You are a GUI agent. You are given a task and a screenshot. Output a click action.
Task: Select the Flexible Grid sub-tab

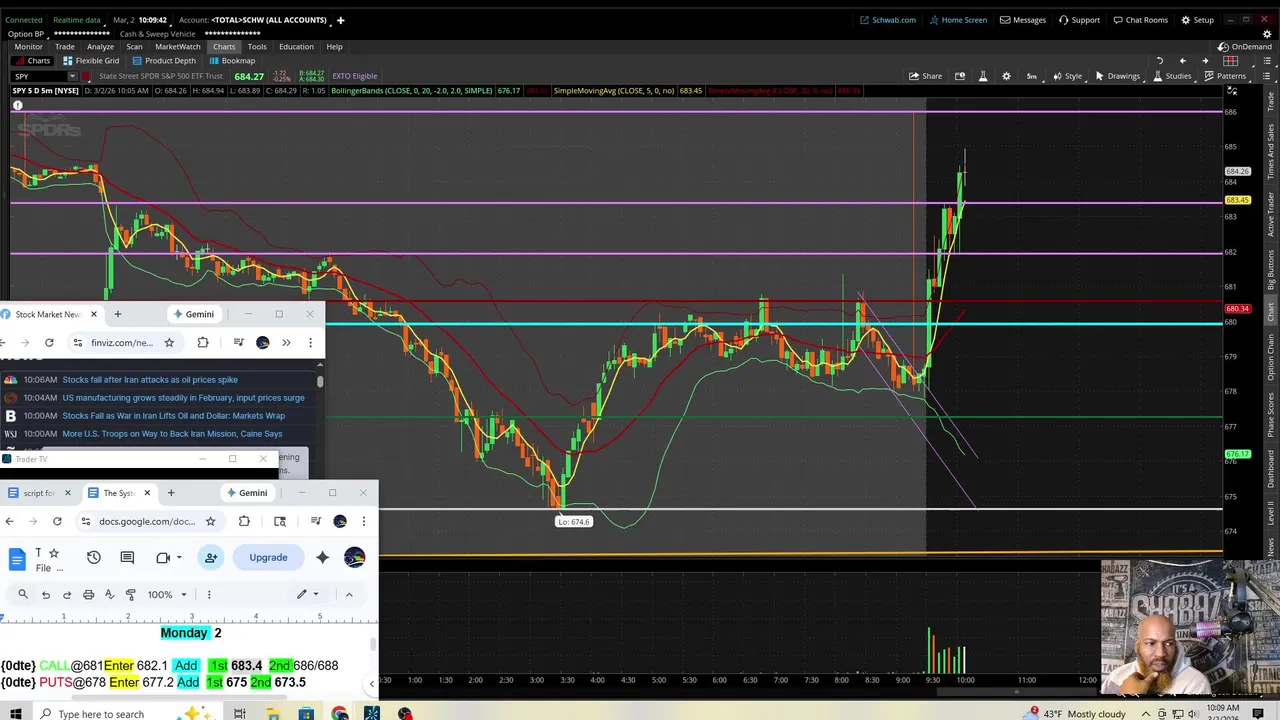(91, 61)
